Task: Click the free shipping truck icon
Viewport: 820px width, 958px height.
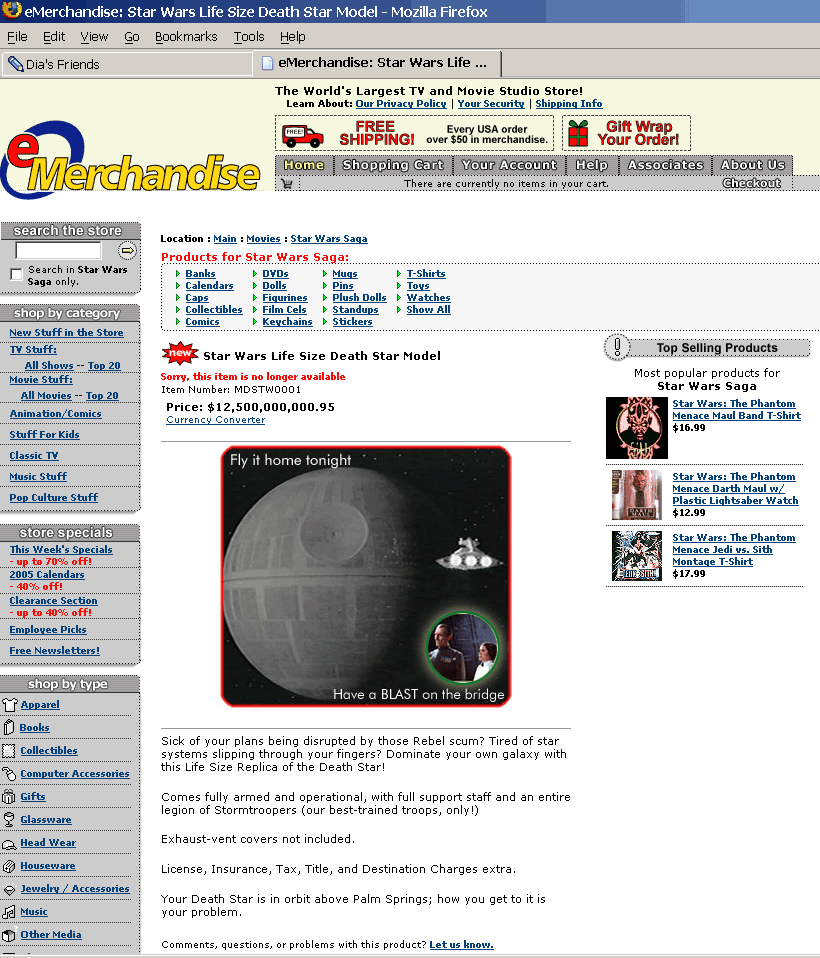Action: tap(302, 135)
